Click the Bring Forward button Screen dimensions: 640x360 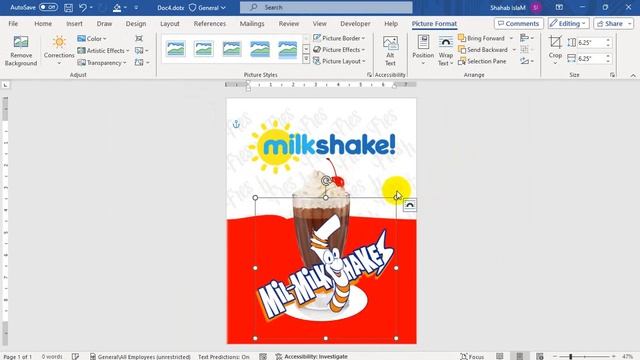(481, 38)
